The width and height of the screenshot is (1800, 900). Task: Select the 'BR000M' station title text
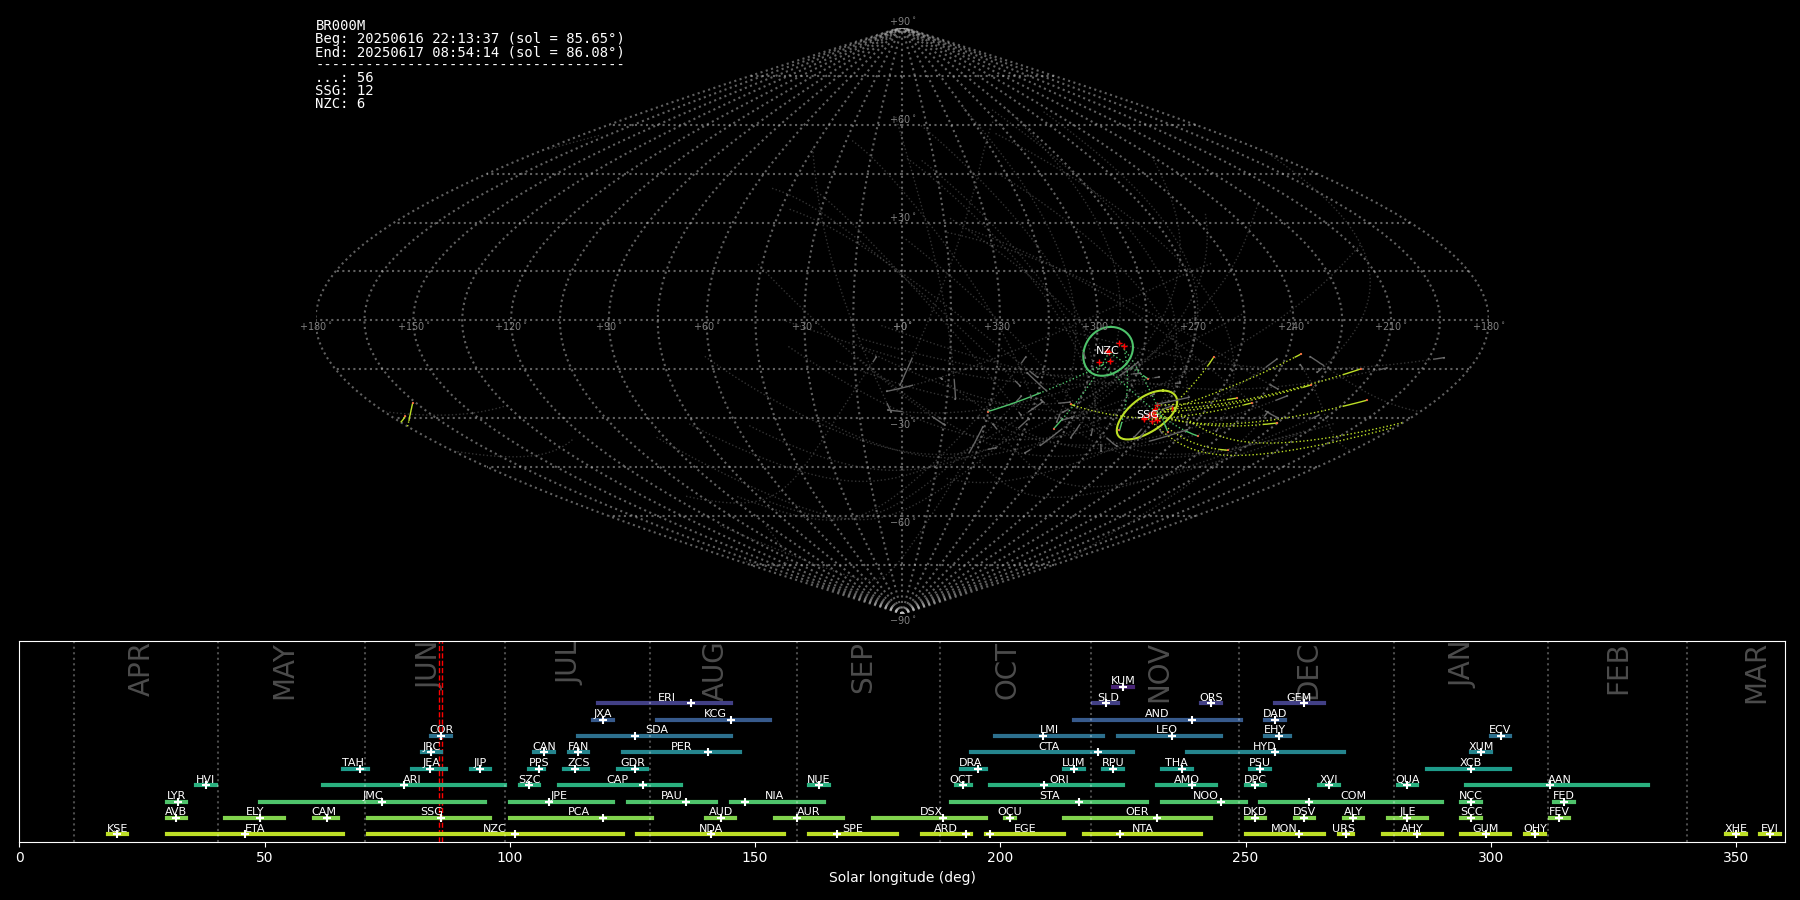(x=340, y=26)
